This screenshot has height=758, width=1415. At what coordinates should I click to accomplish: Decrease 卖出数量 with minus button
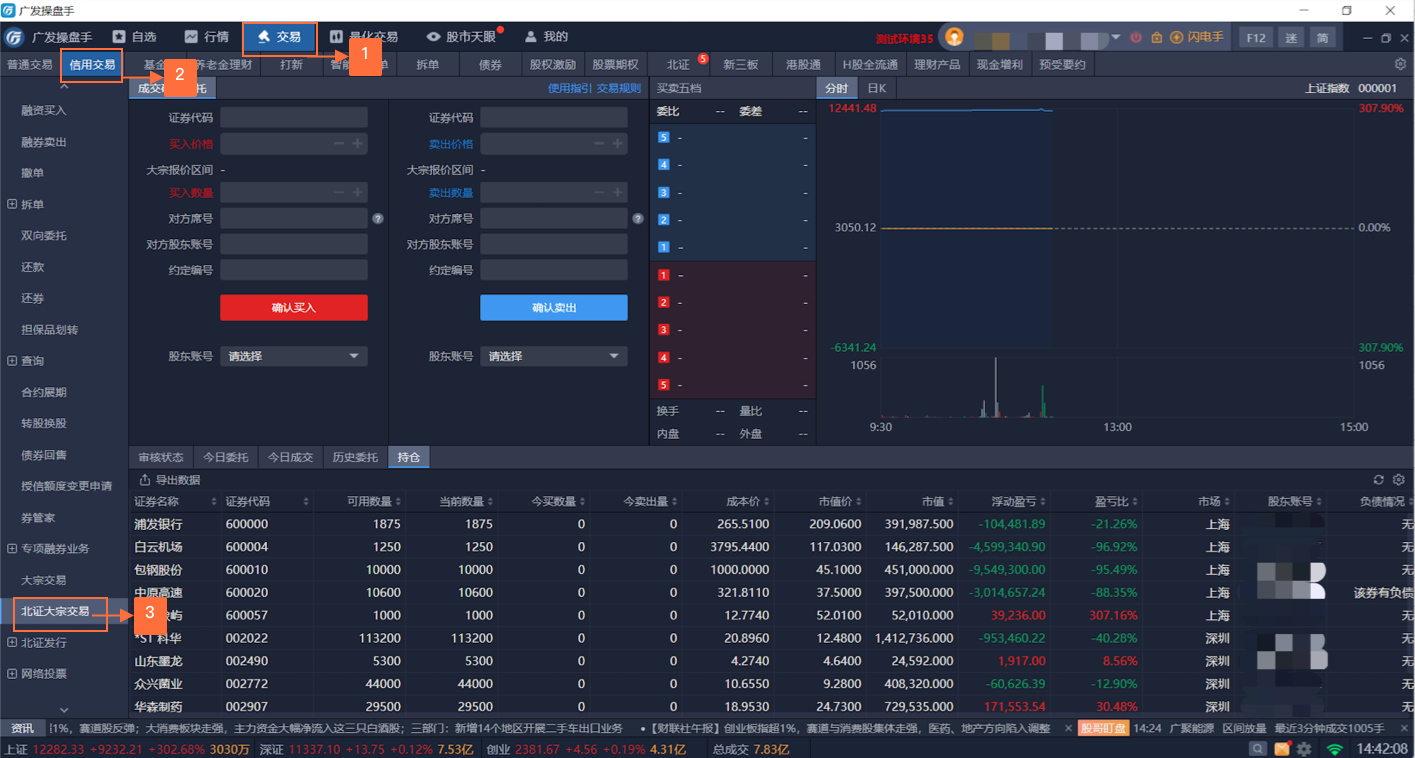[599, 192]
